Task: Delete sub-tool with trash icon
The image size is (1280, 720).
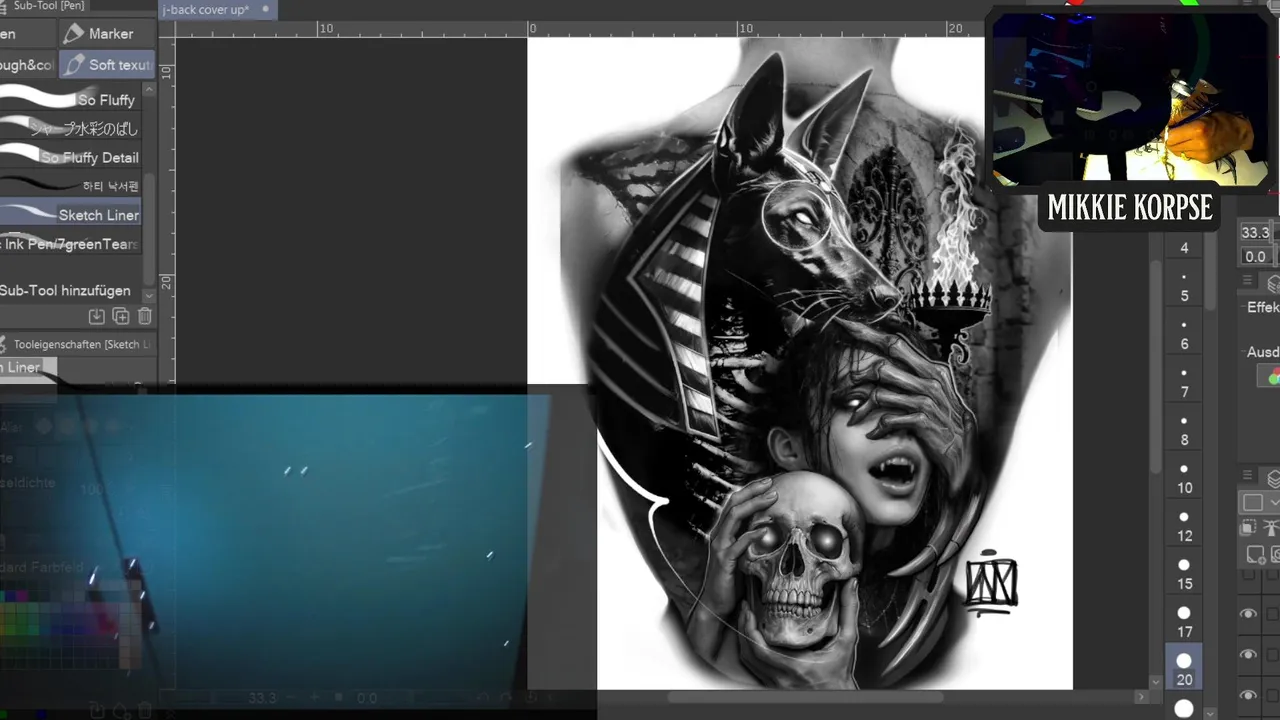Action: point(145,316)
